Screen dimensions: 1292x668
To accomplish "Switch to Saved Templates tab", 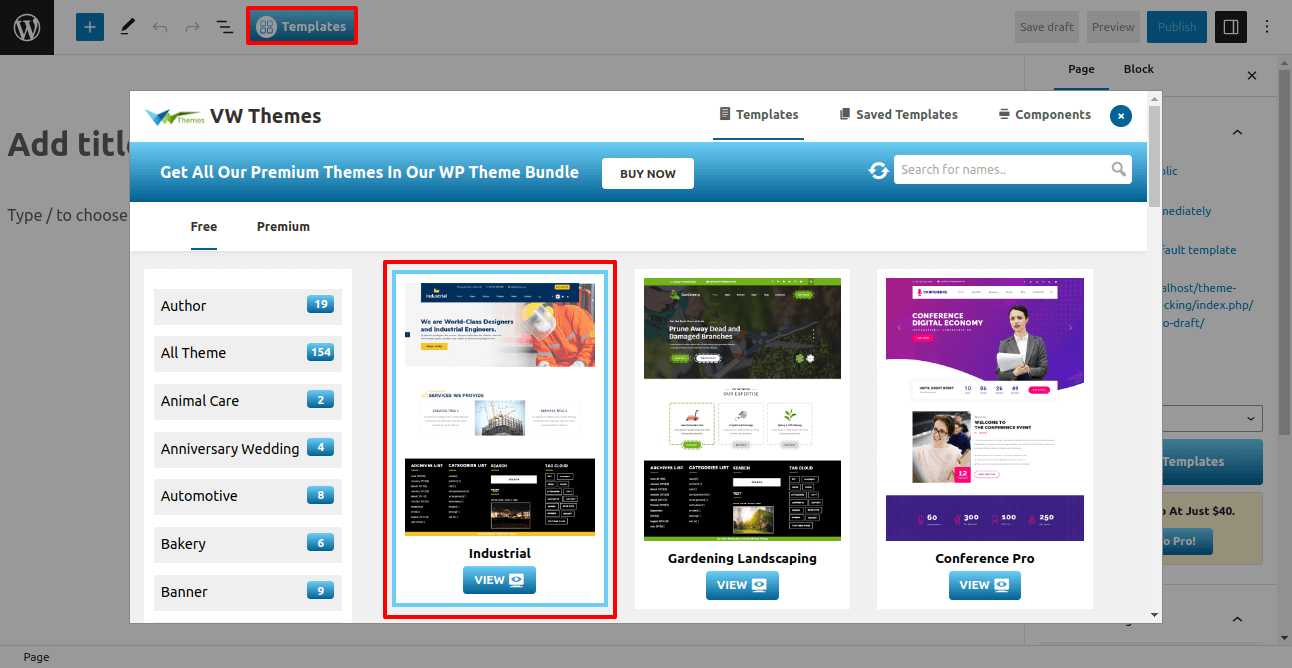I will point(898,115).
